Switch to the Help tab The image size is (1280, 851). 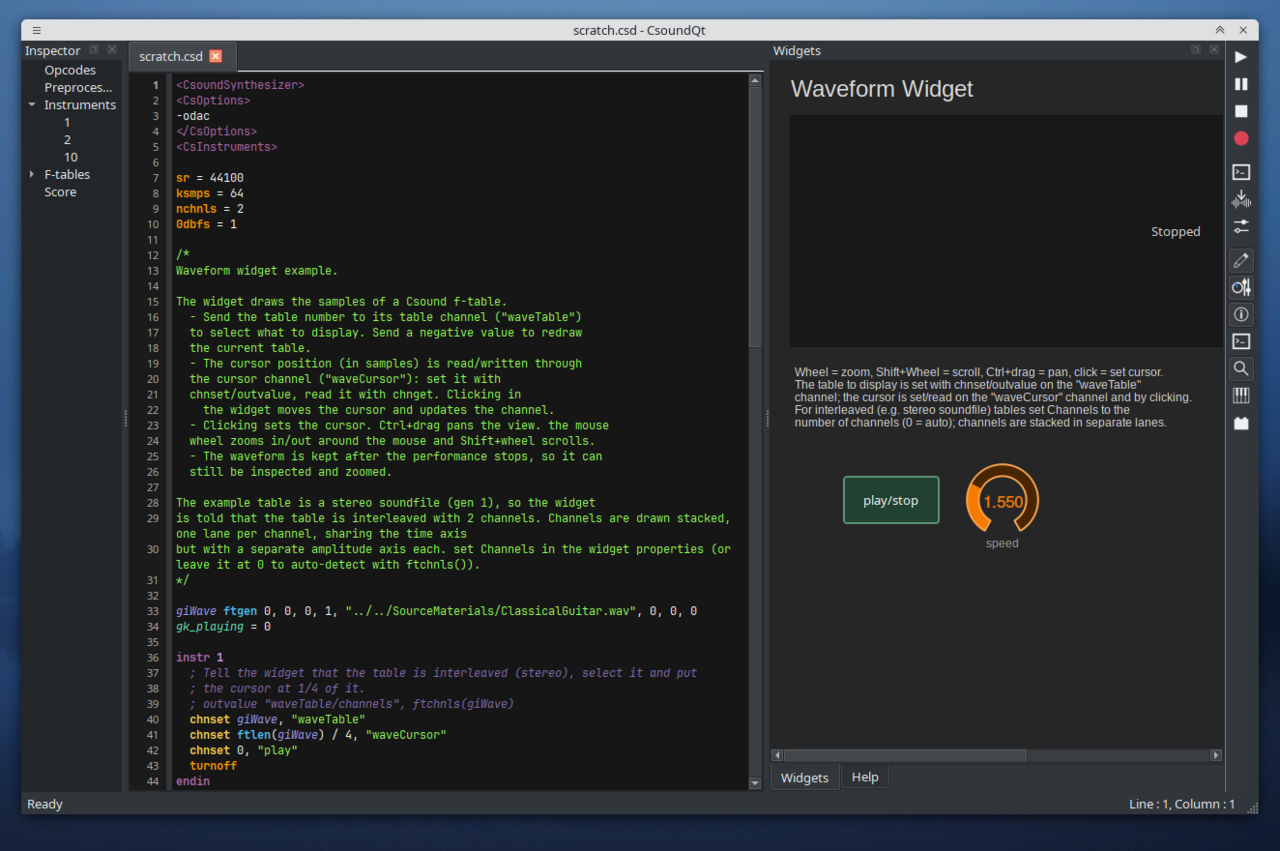(865, 777)
